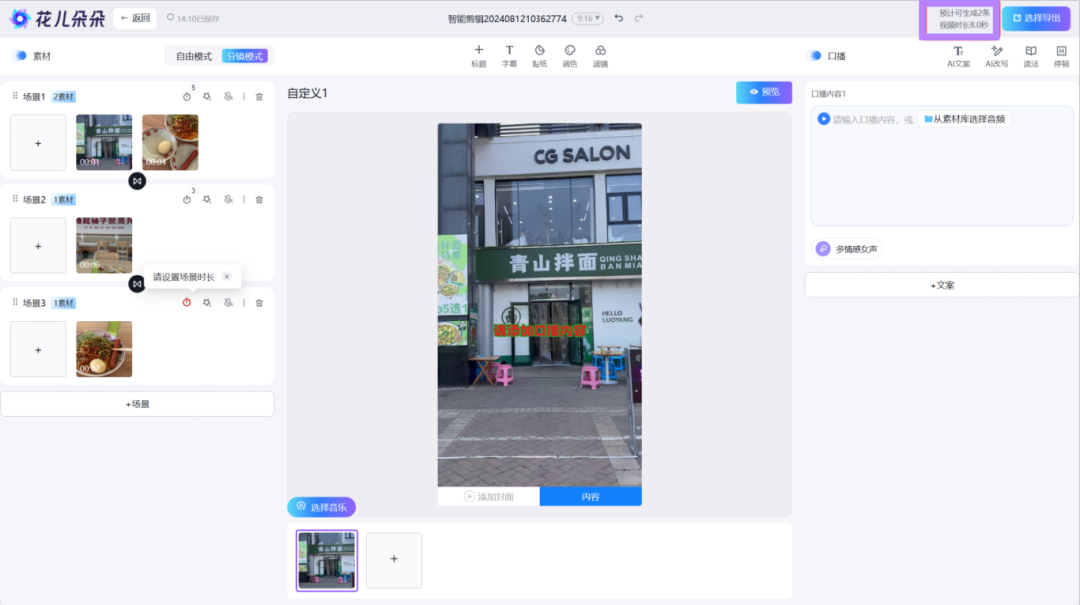This screenshot has width=1080, height=605.
Task: Delete 场景1 with trash icon
Action: (x=259, y=96)
